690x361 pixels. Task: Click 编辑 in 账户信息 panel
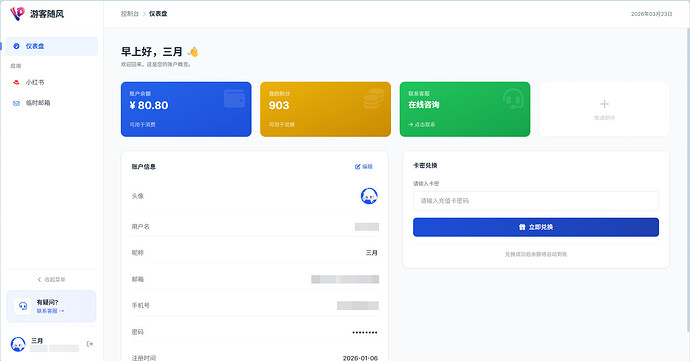[x=364, y=166]
